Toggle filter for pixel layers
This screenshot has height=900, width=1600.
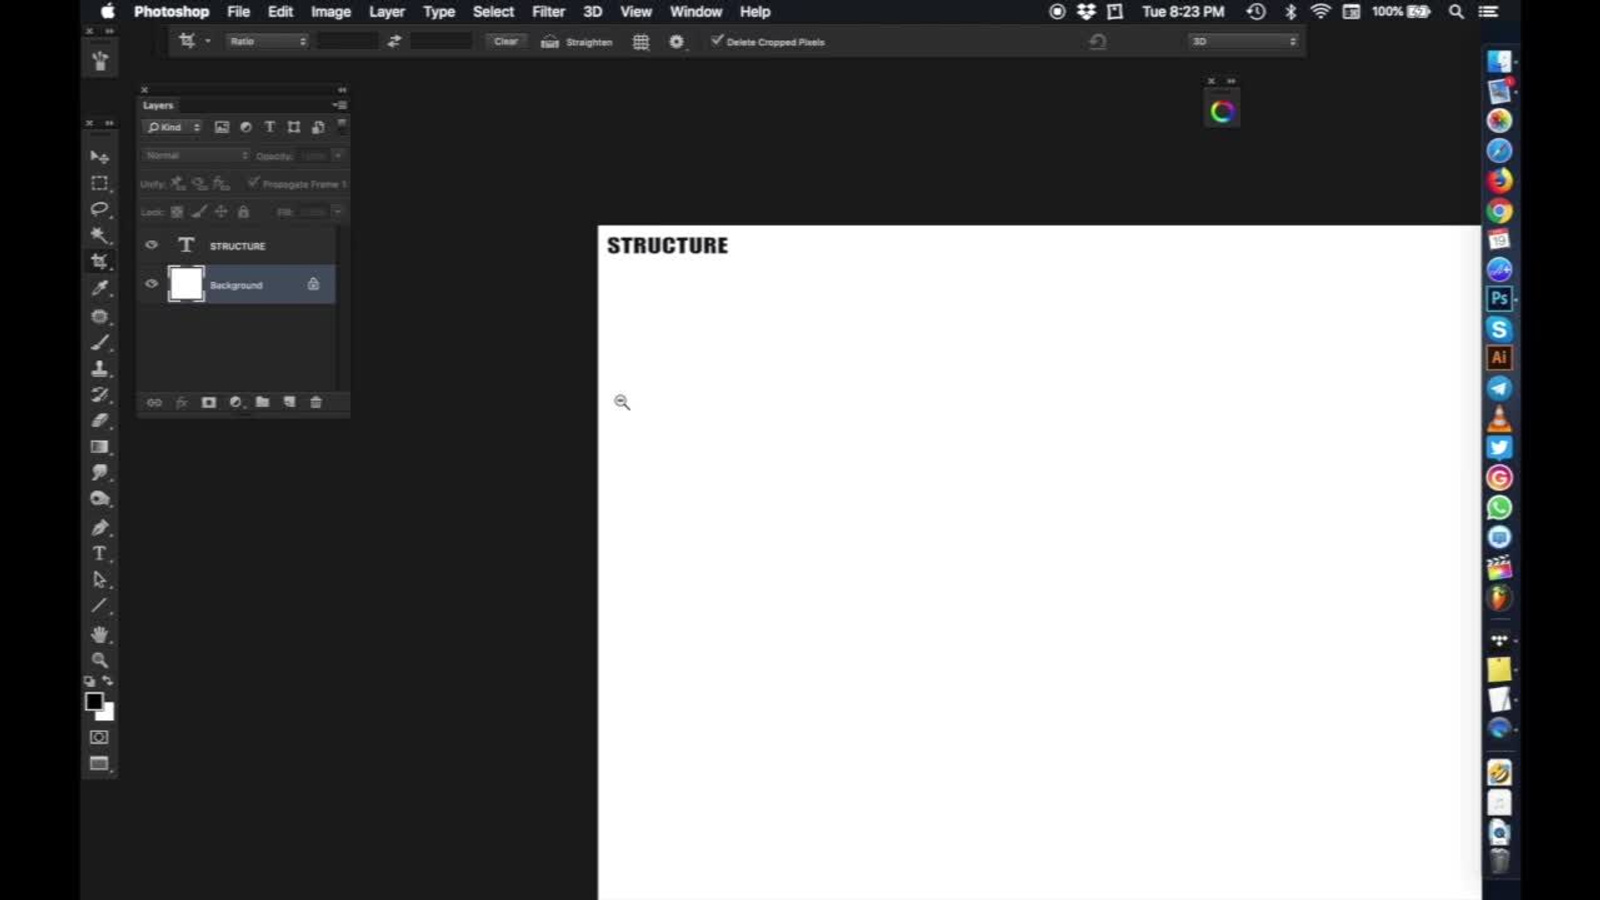click(221, 127)
